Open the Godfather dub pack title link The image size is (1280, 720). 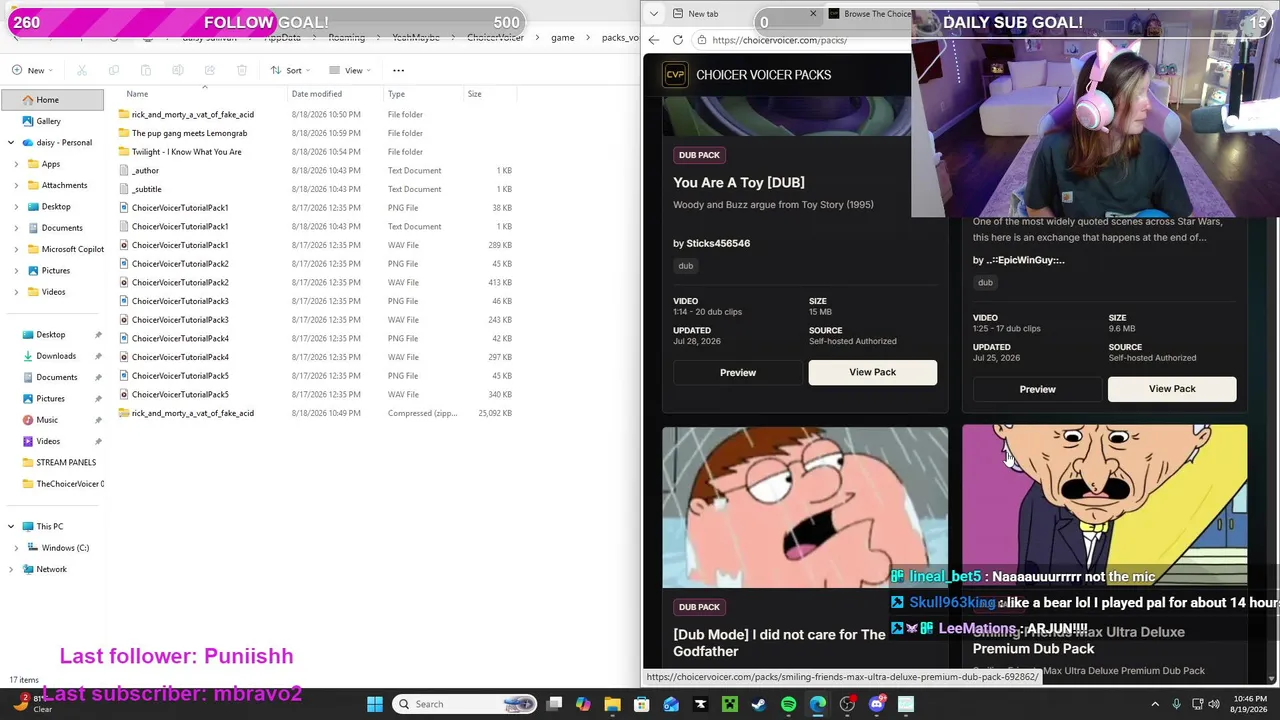pos(780,643)
